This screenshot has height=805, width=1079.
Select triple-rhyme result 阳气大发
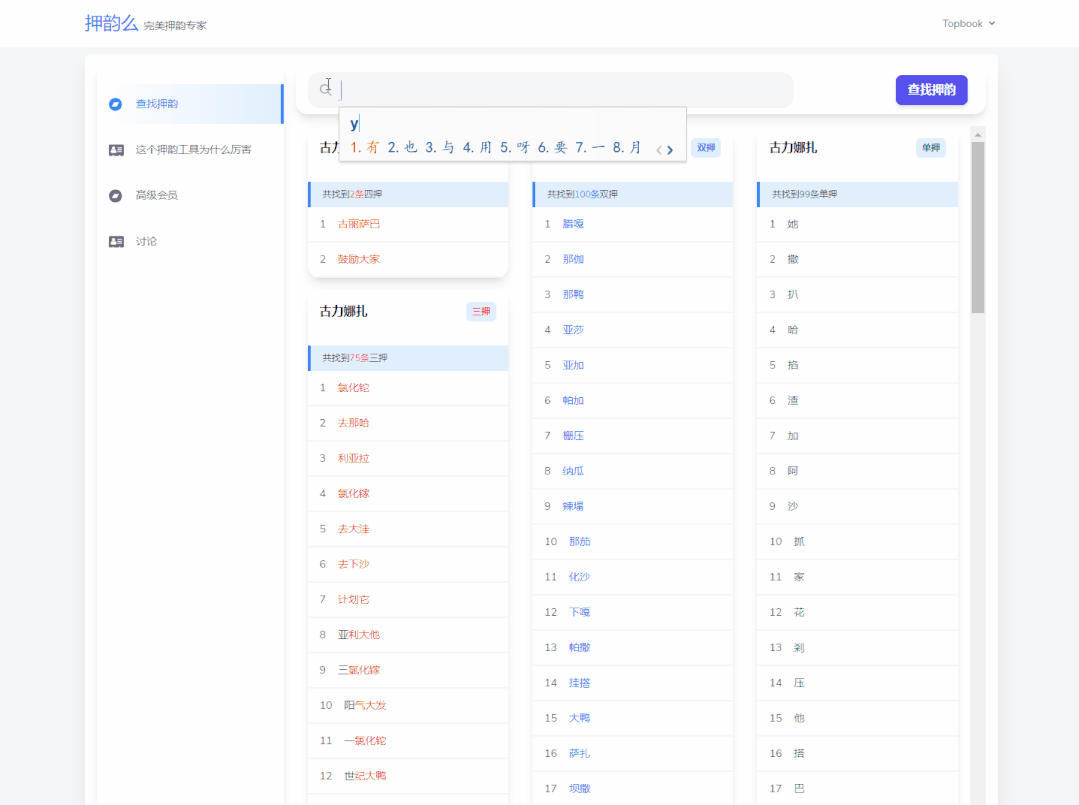point(365,705)
